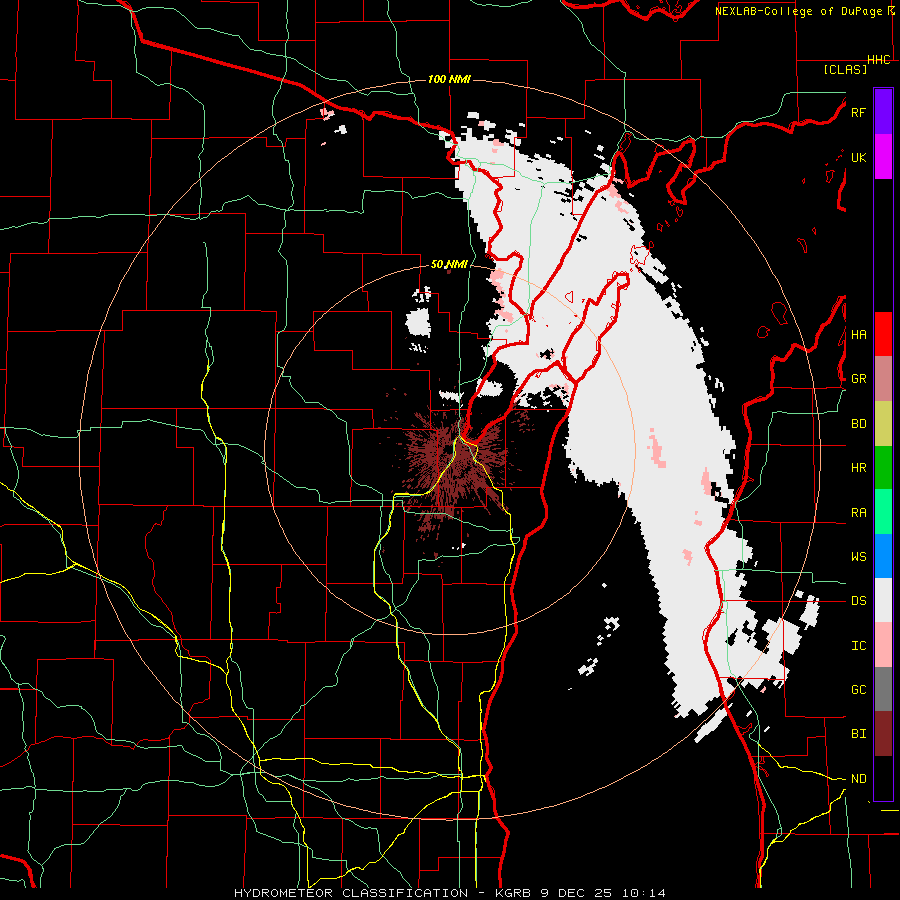900x900 pixels.
Task: Click the RA light green swatch
Action: (x=883, y=512)
